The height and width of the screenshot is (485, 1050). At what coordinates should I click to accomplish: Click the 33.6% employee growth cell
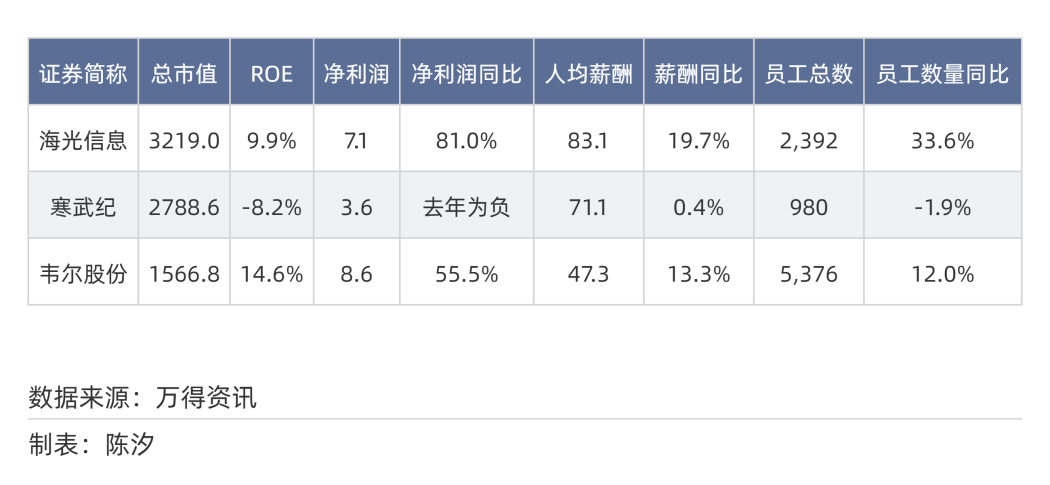(x=942, y=140)
